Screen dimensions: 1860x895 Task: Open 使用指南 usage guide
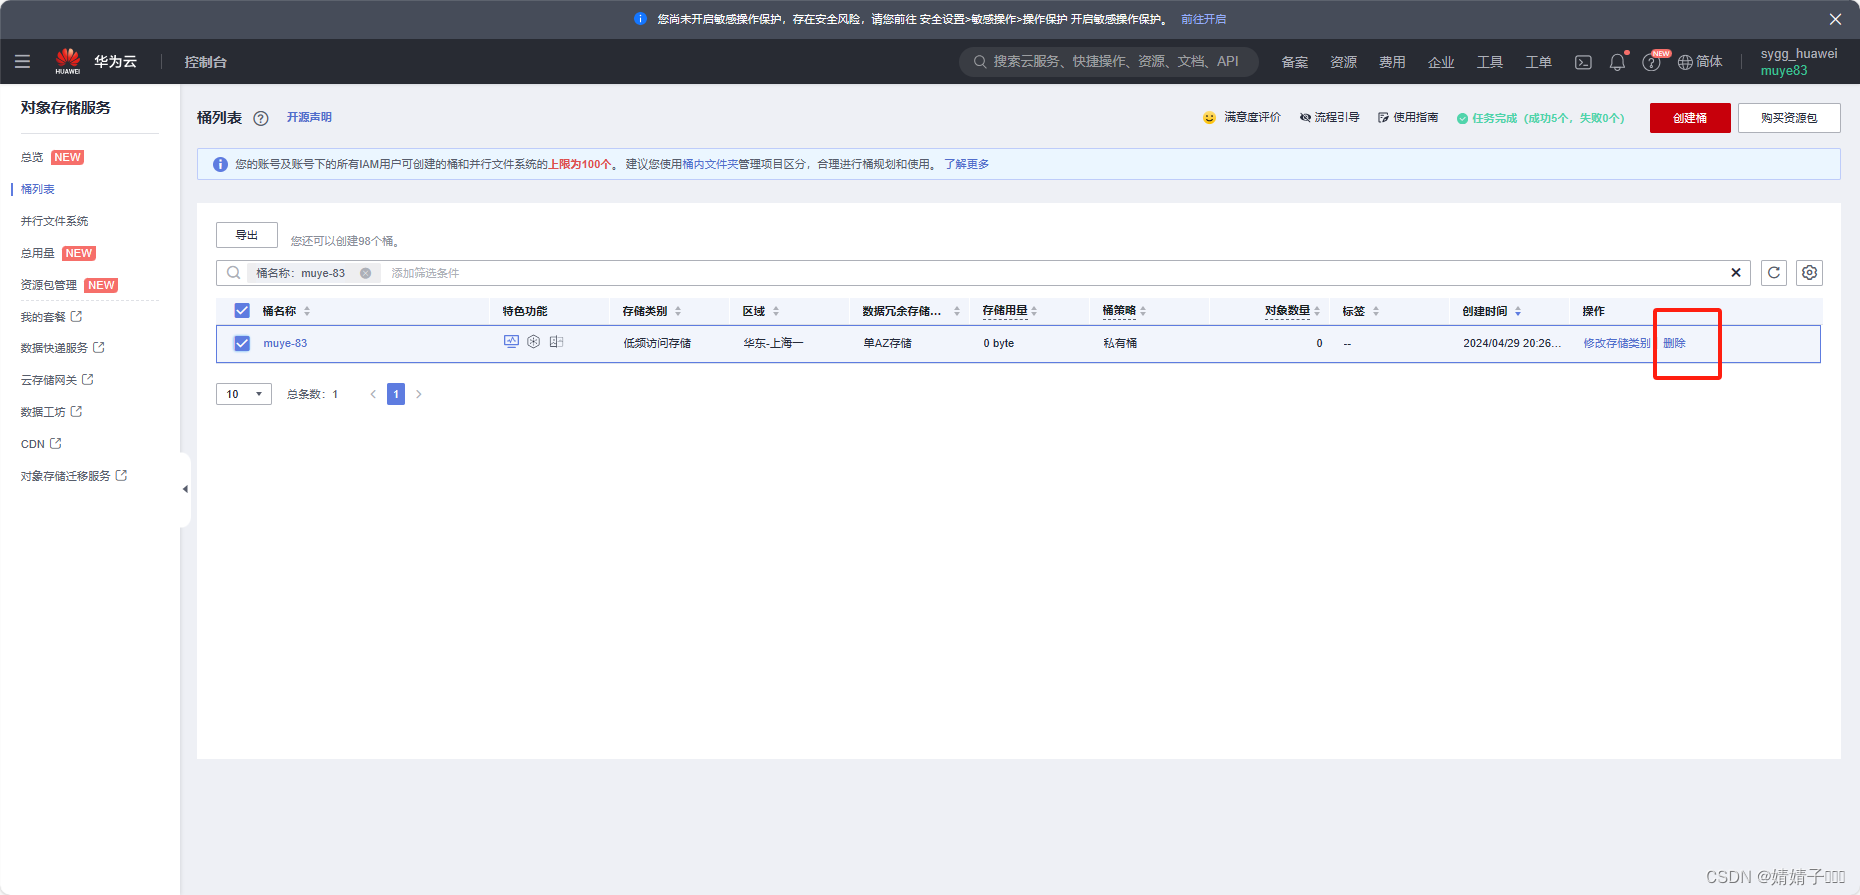(x=1408, y=117)
